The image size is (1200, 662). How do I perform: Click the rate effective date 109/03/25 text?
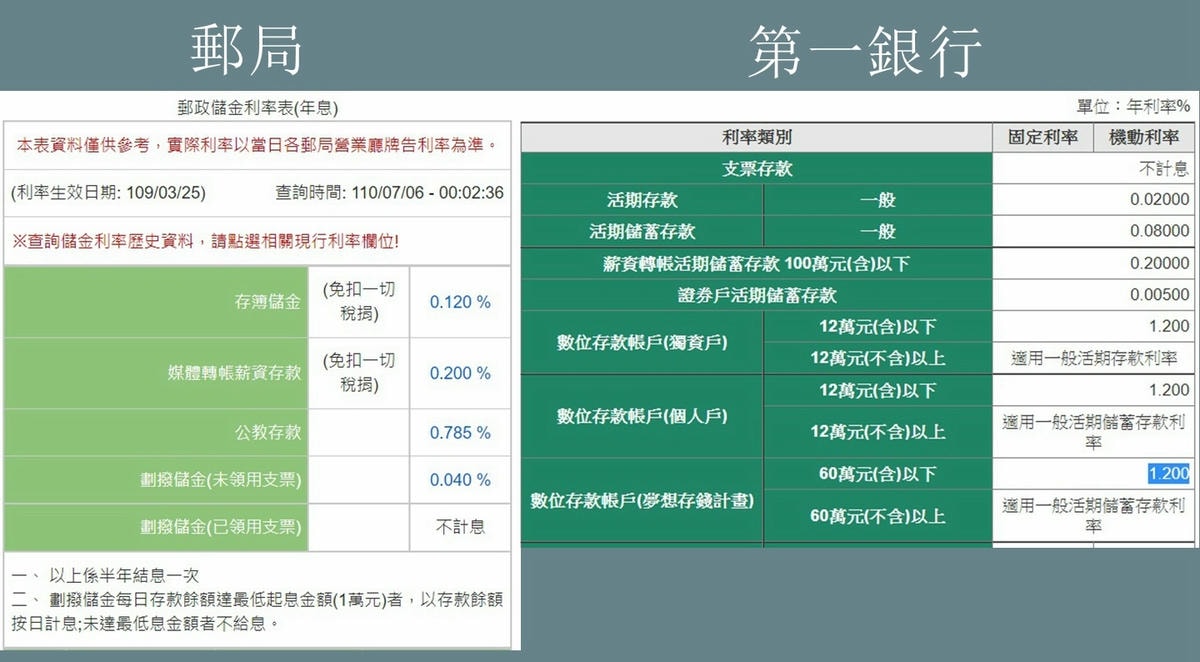click(108, 193)
